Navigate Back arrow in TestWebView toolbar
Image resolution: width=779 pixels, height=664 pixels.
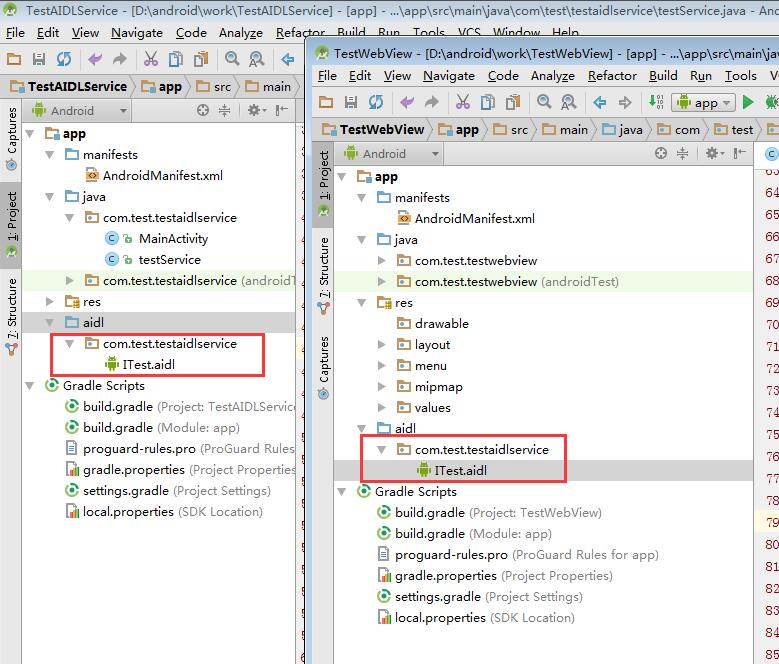[x=600, y=103]
